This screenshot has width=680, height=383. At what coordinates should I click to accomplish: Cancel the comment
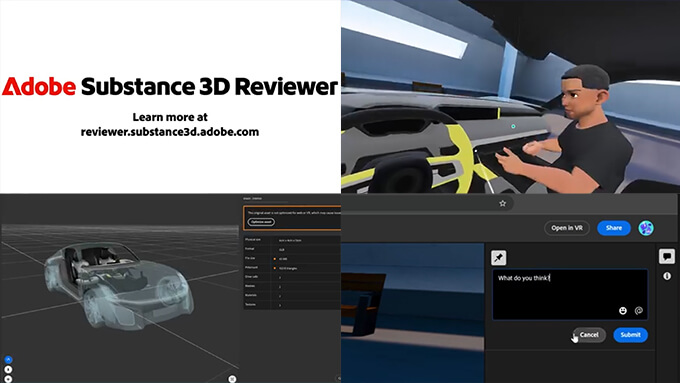click(588, 335)
